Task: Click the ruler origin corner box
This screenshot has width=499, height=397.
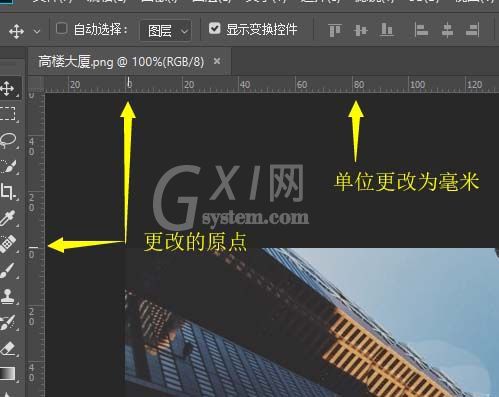Action: (36, 84)
